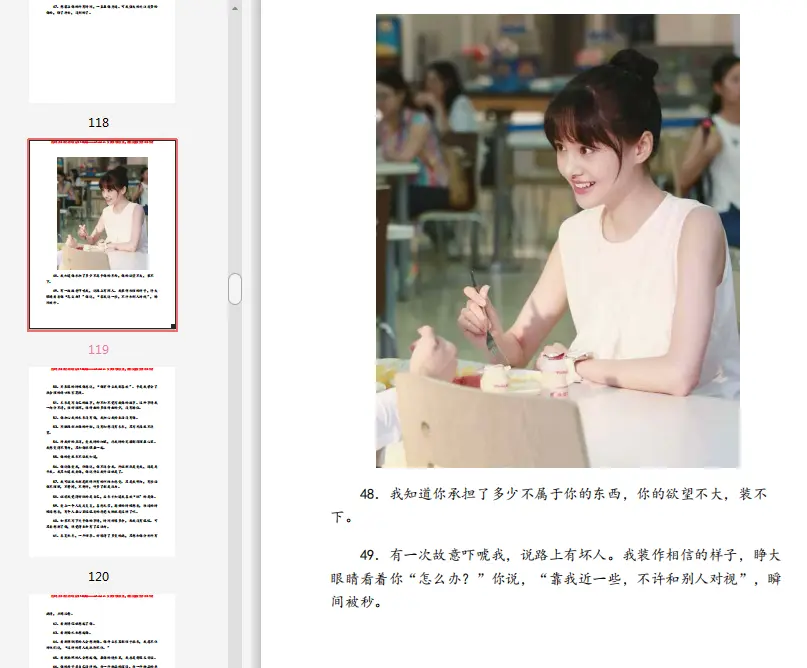This screenshot has width=807, height=668.
Task: Open the partially visible thumbnail below label 120
Action: (x=102, y=631)
